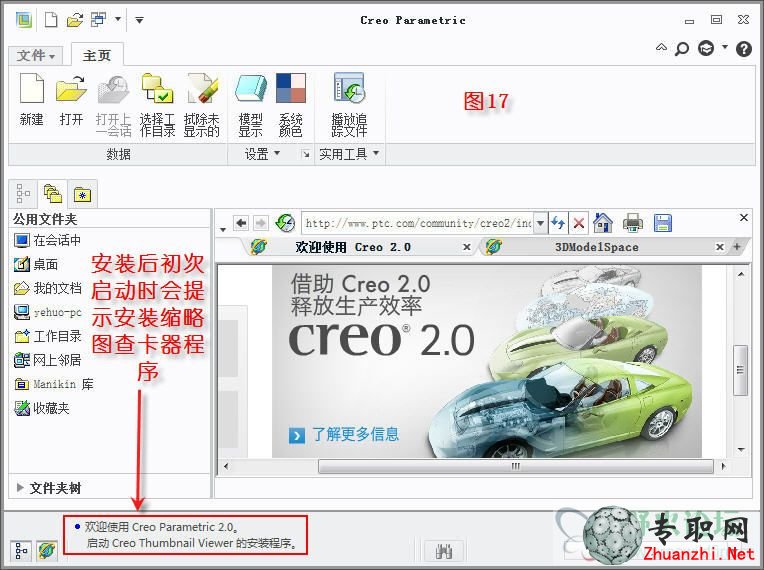Click quick access New file icon
The width and height of the screenshot is (764, 570).
coord(51,20)
